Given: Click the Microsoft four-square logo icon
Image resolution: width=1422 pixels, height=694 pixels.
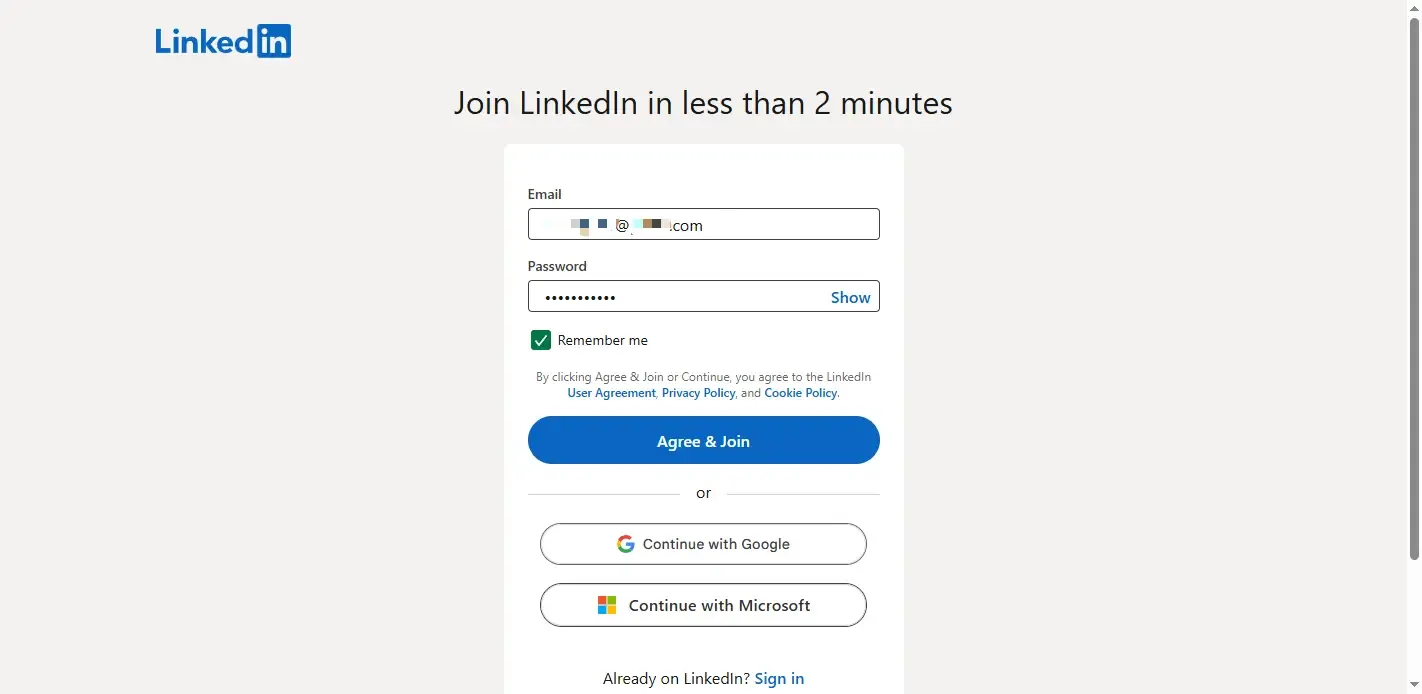Looking at the screenshot, I should coord(606,605).
